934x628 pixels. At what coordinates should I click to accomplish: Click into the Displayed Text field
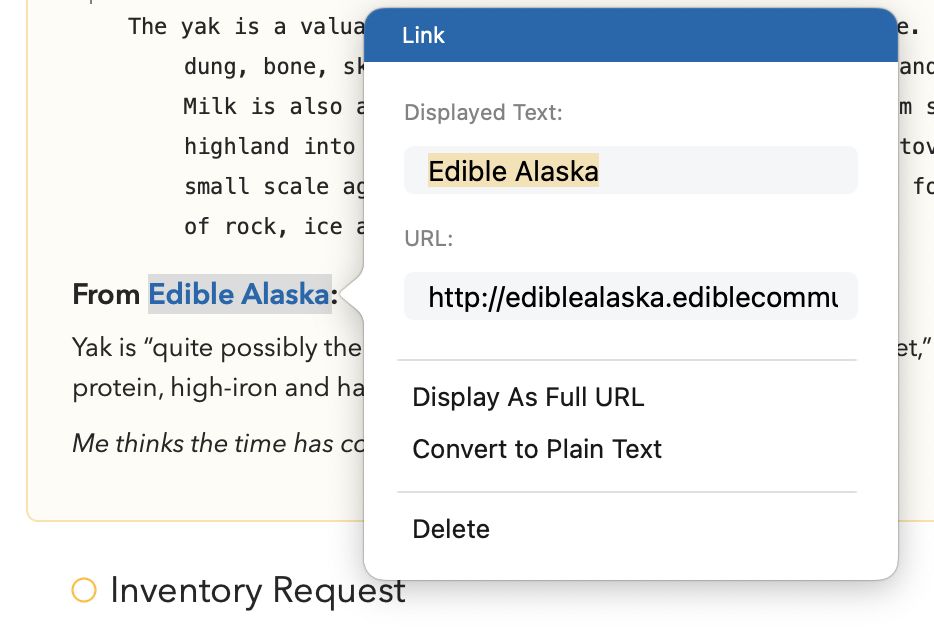pyautogui.click(x=631, y=170)
